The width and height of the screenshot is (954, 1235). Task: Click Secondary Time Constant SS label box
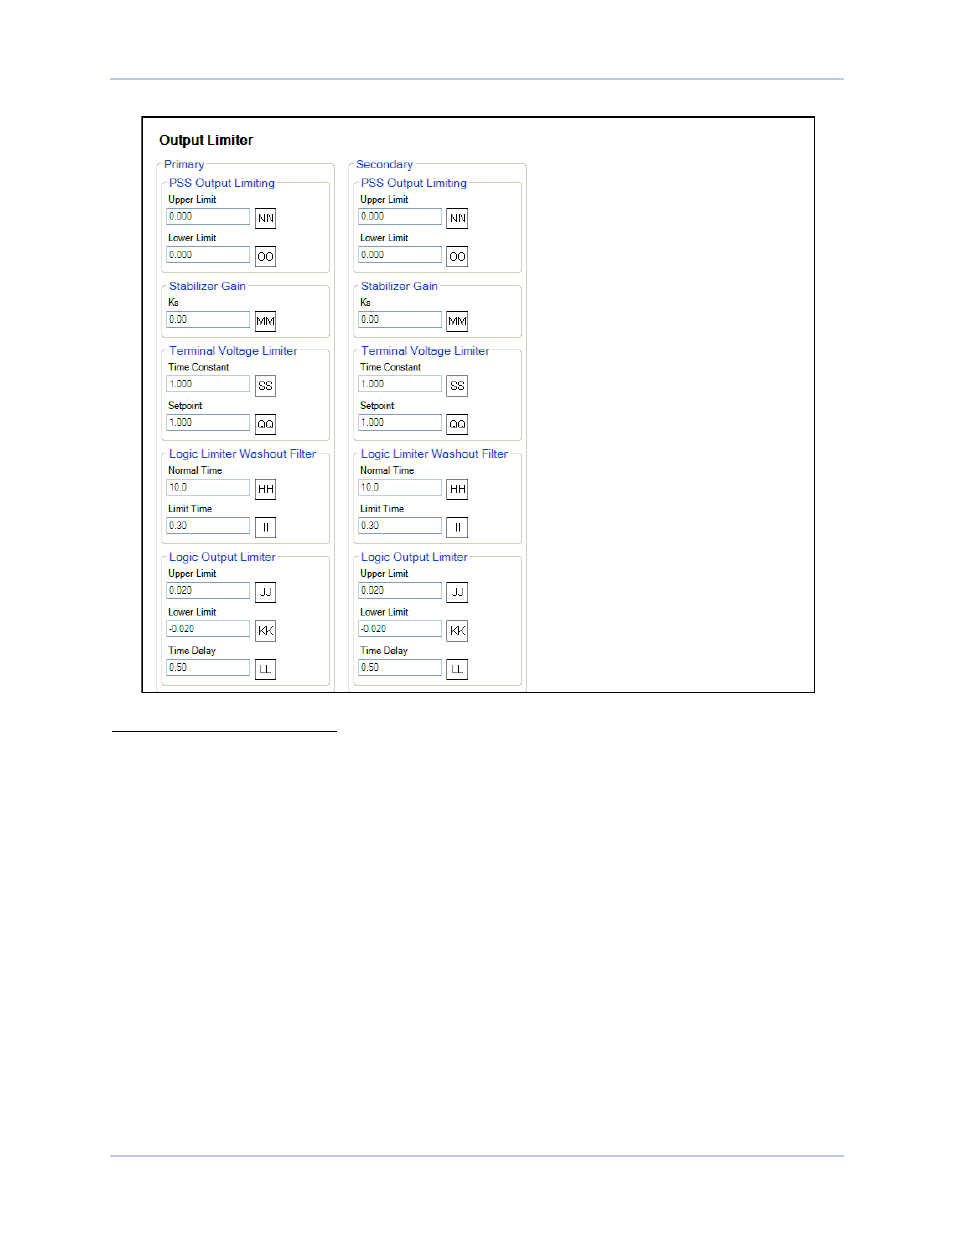457,386
